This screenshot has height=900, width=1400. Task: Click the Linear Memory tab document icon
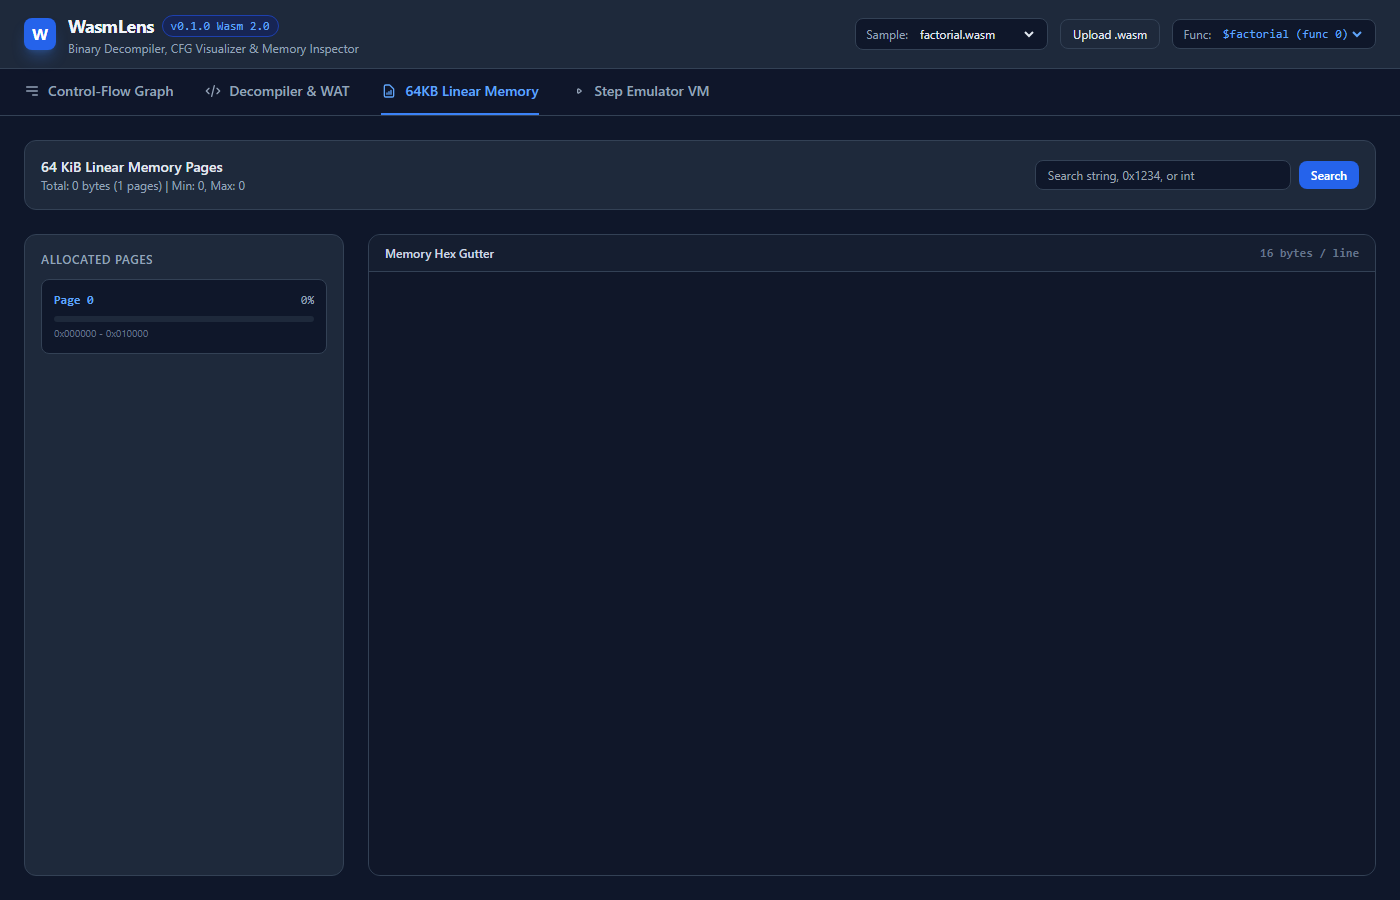pyautogui.click(x=389, y=91)
